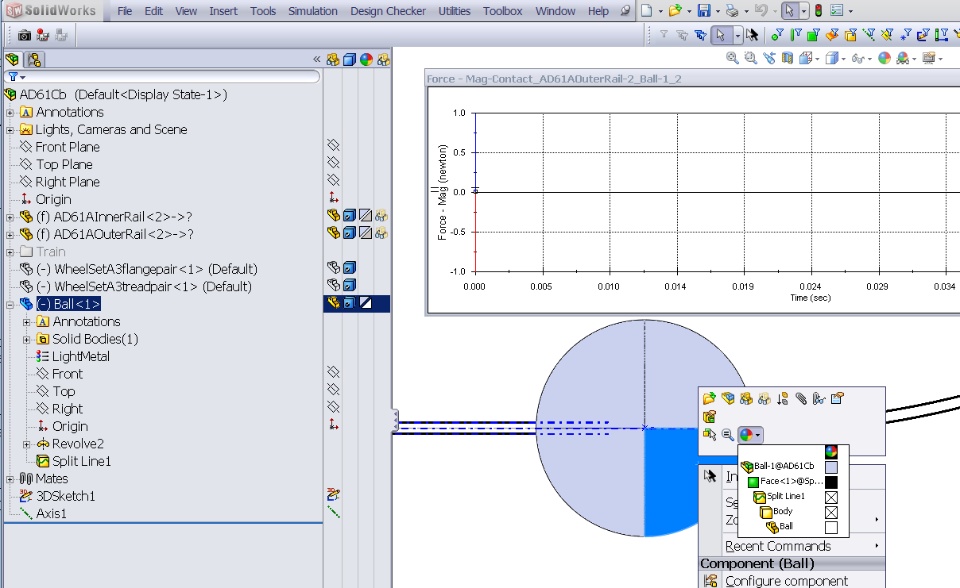Select Axis1 in the feature tree

coord(51,513)
